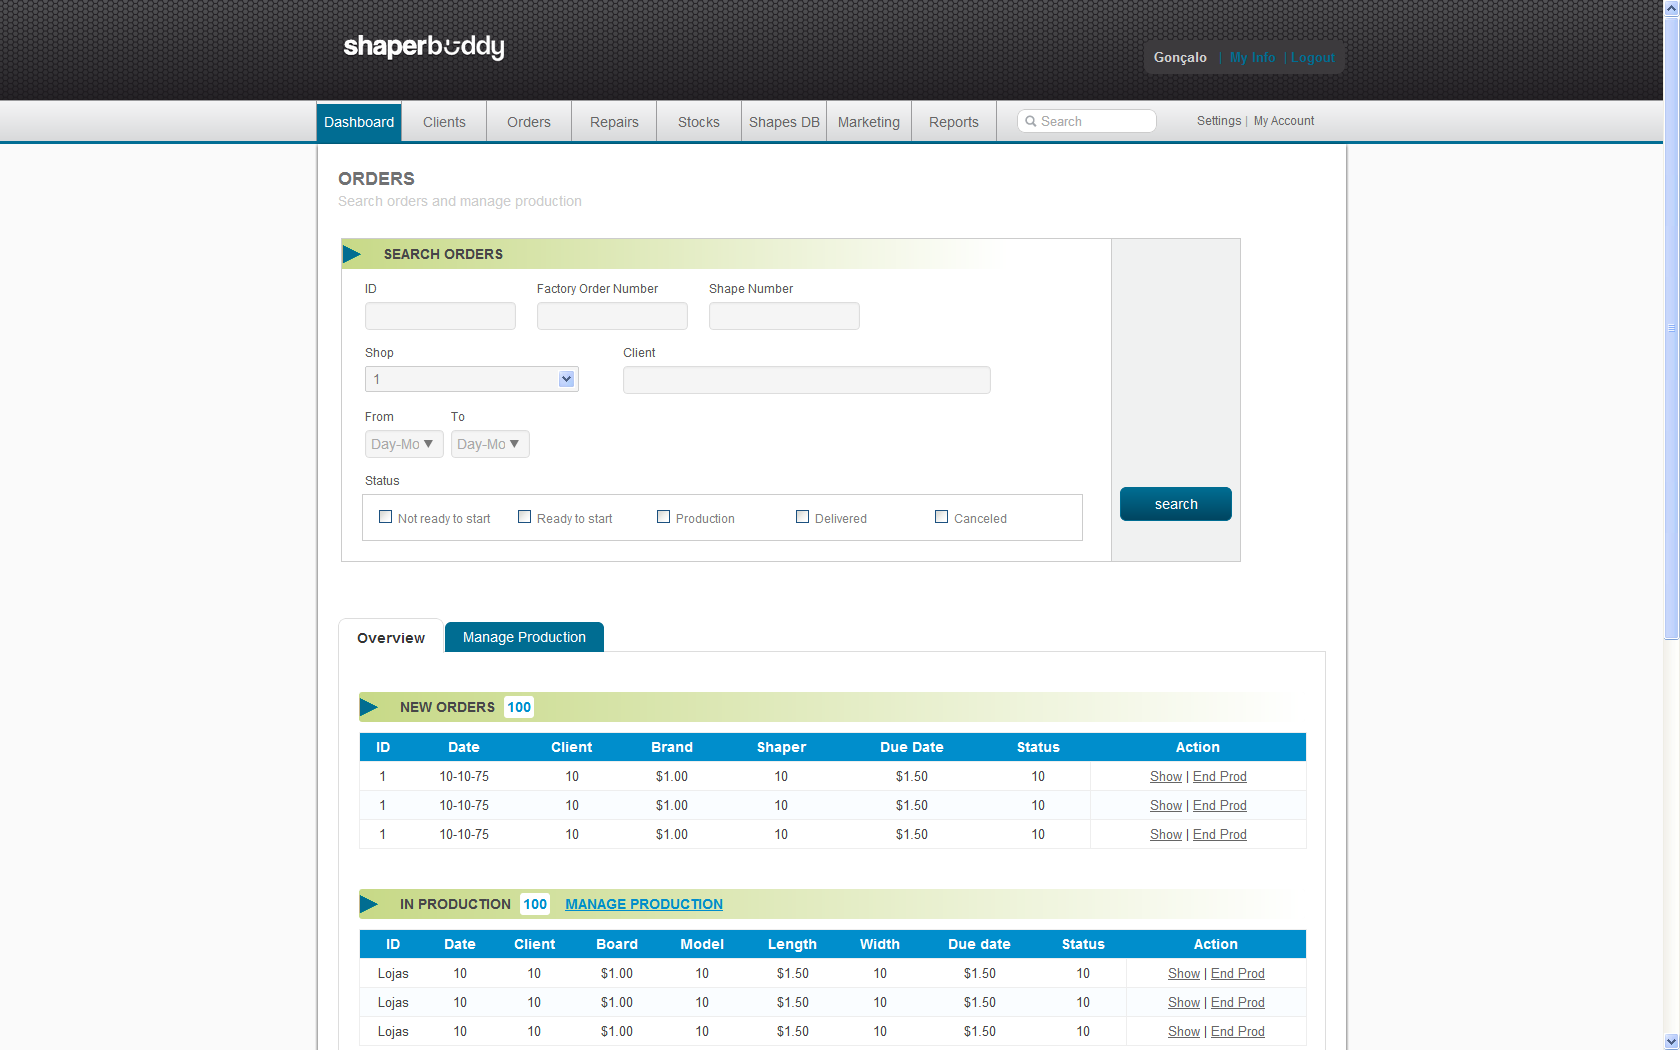Click the Factory Order Number field

tap(612, 316)
